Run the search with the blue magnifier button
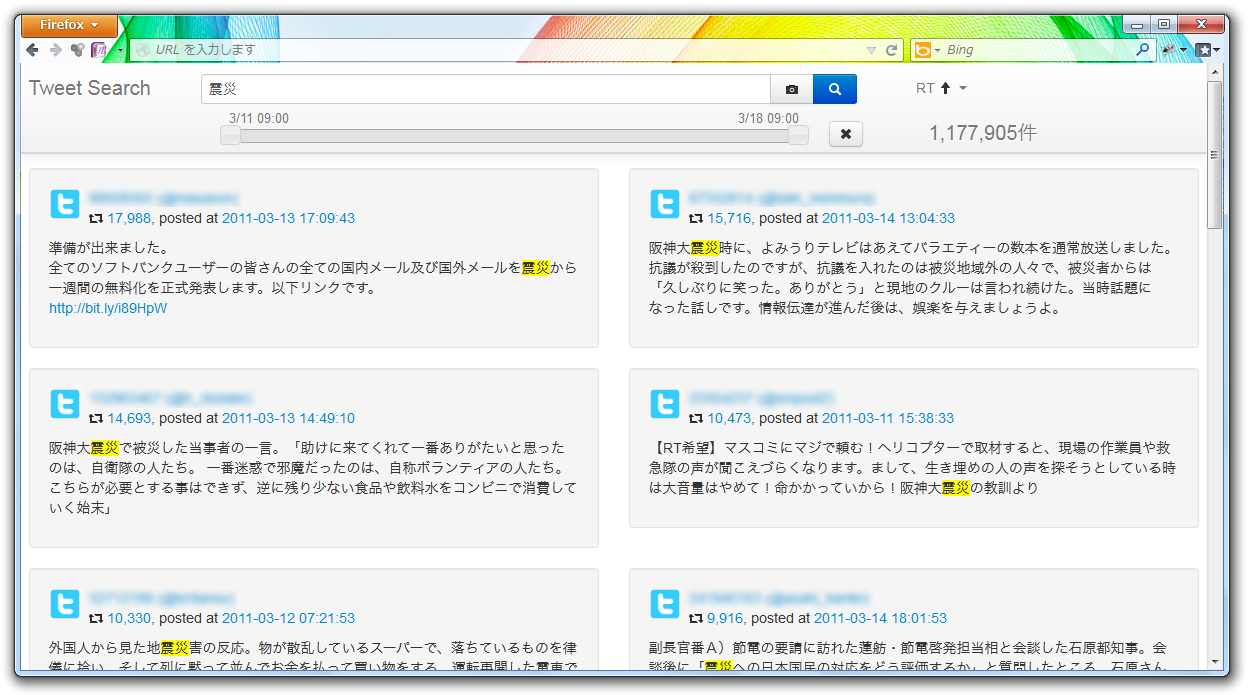Viewport: 1248px width, 695px height. tap(835, 89)
